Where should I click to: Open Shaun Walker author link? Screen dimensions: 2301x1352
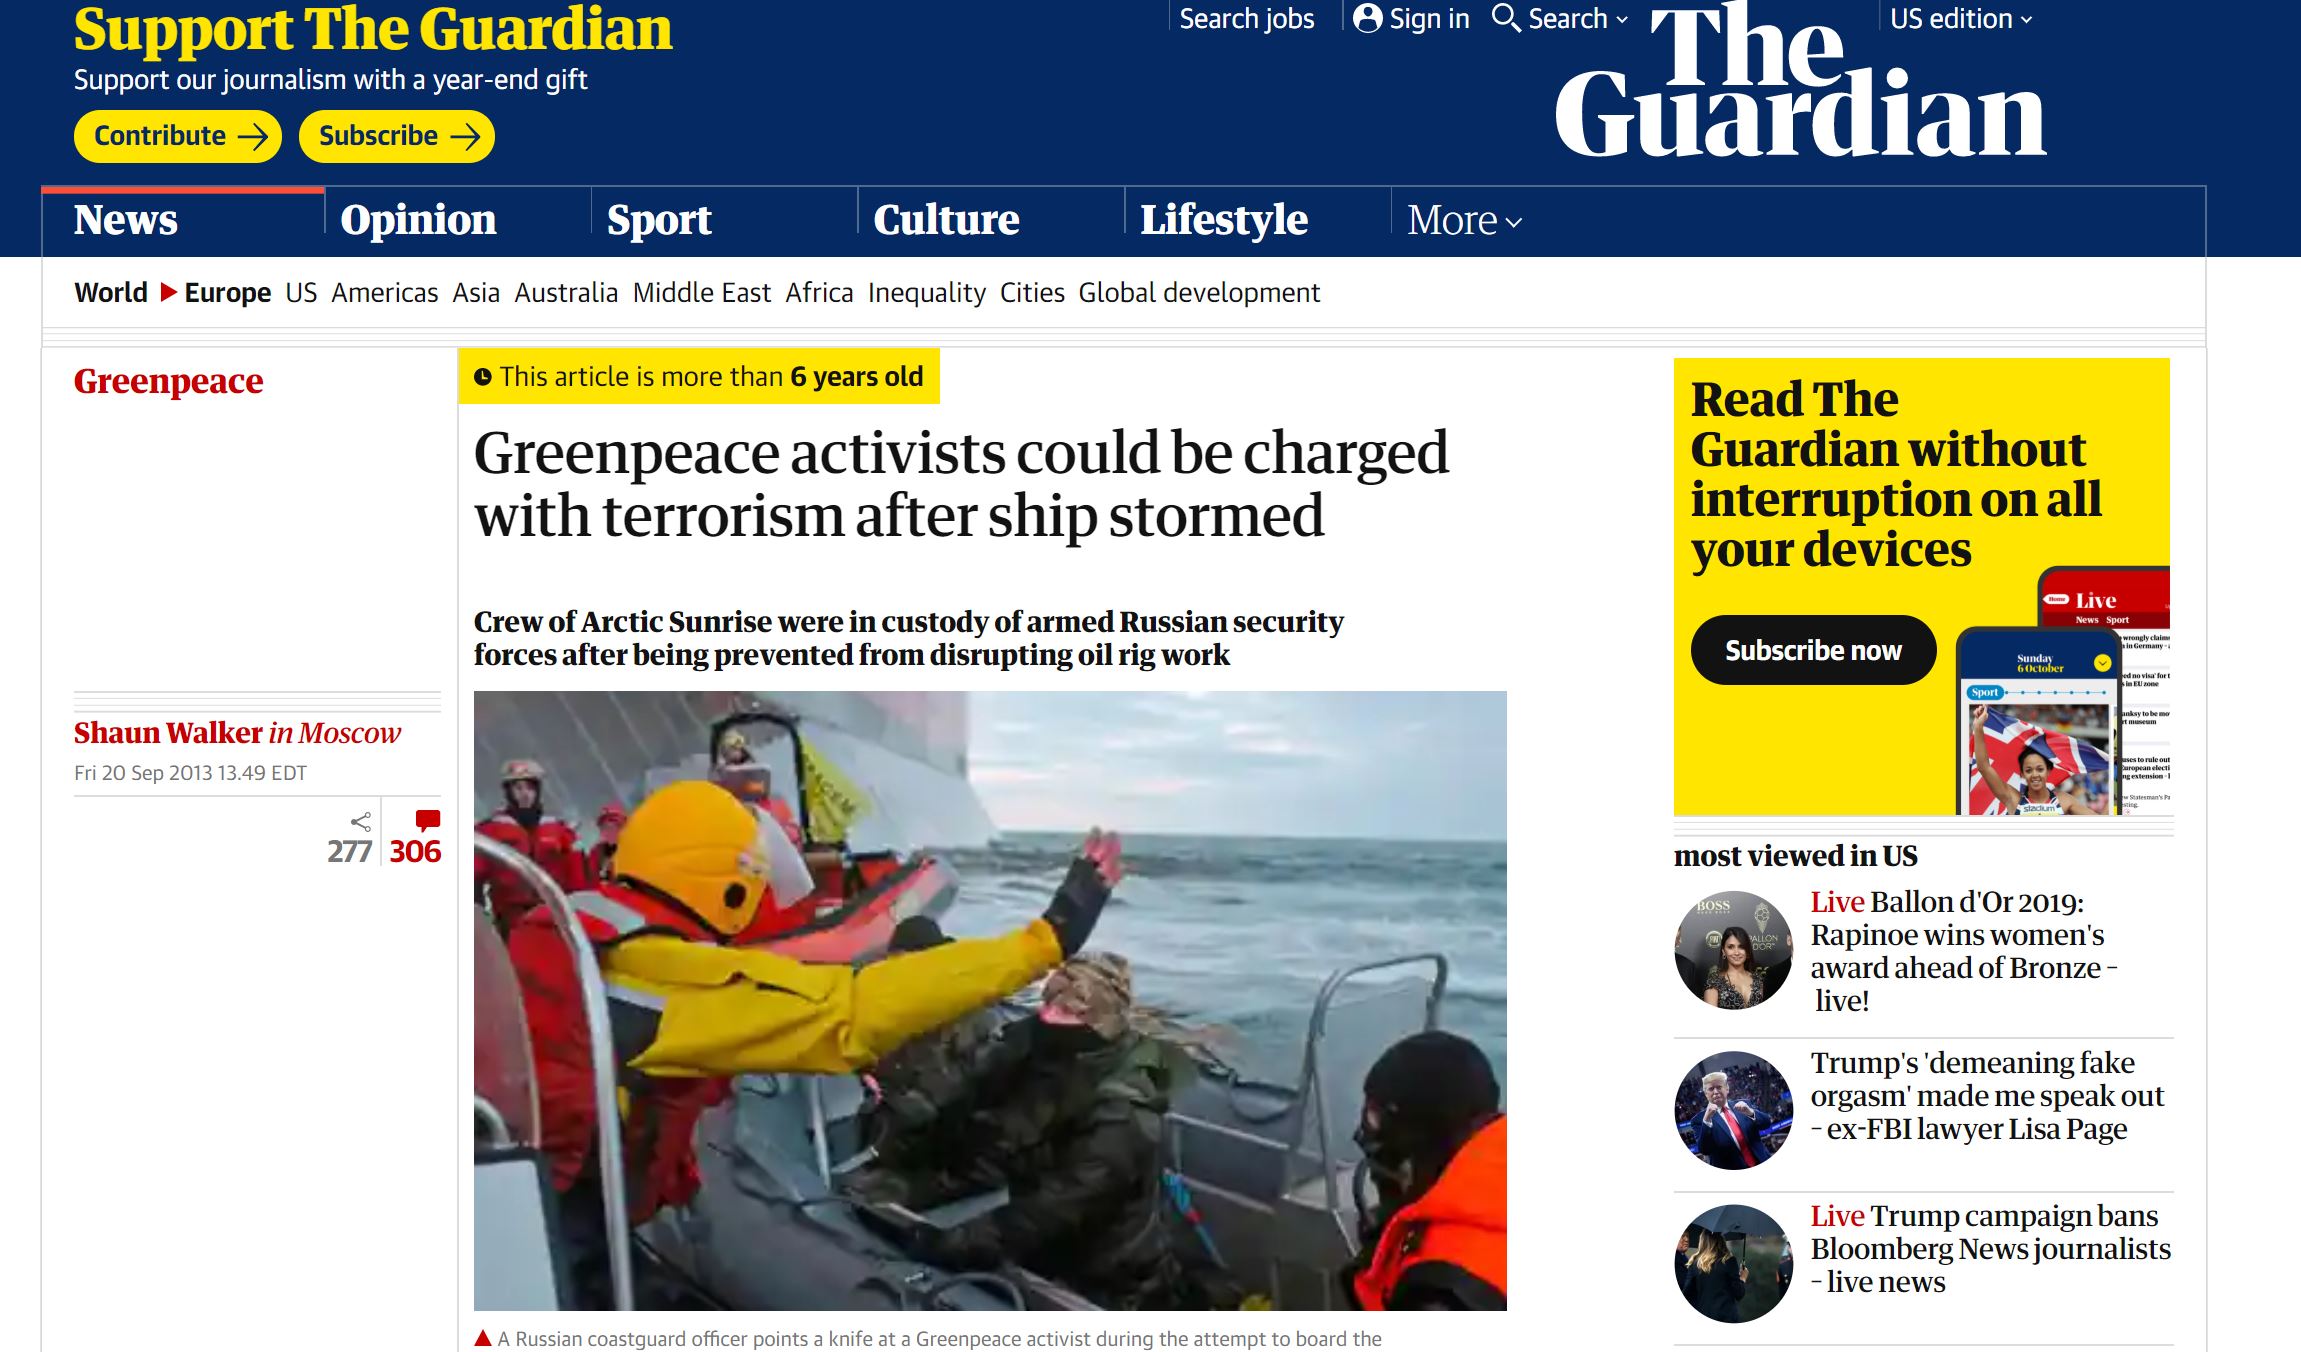(168, 733)
